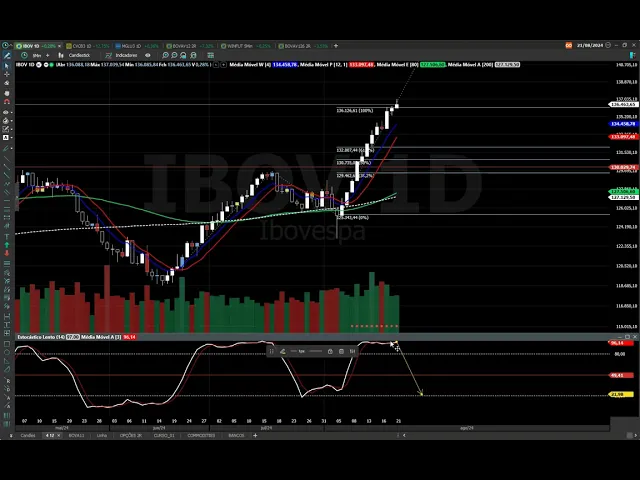Click the 125.243,44 (0%) Fibonacci label
640x480 pixels.
[x=352, y=218]
